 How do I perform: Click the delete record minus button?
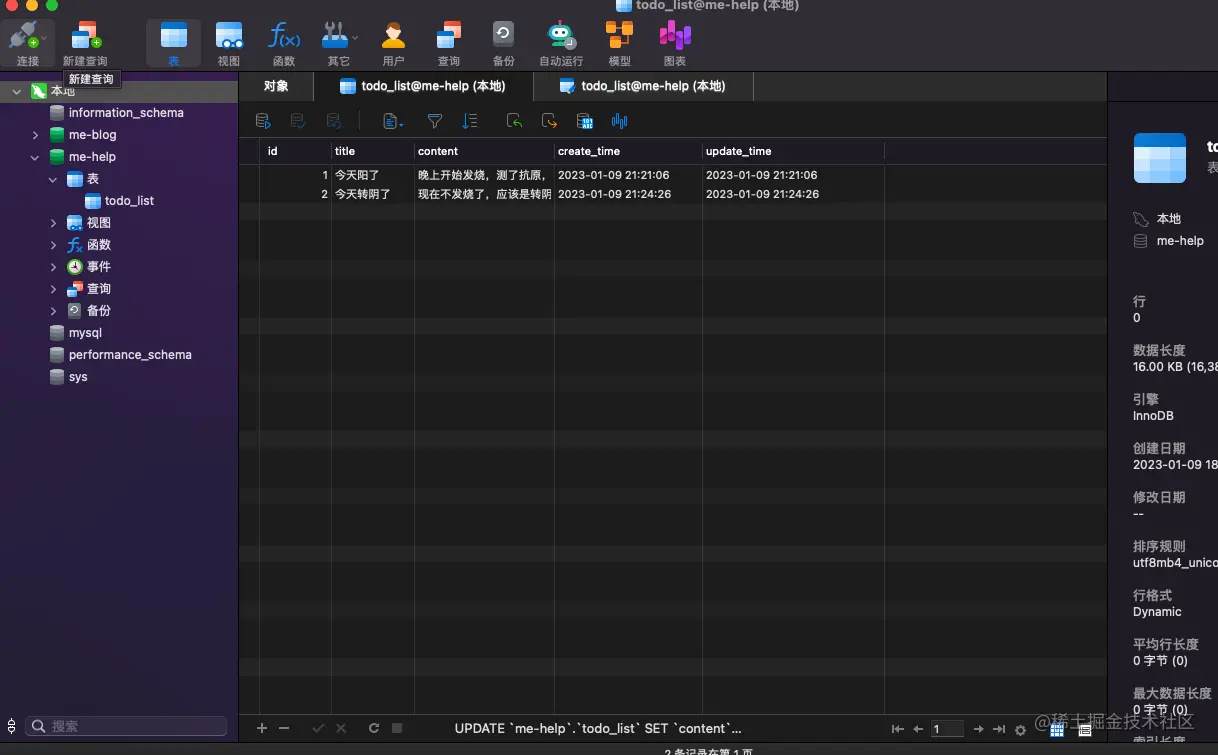[284, 729]
